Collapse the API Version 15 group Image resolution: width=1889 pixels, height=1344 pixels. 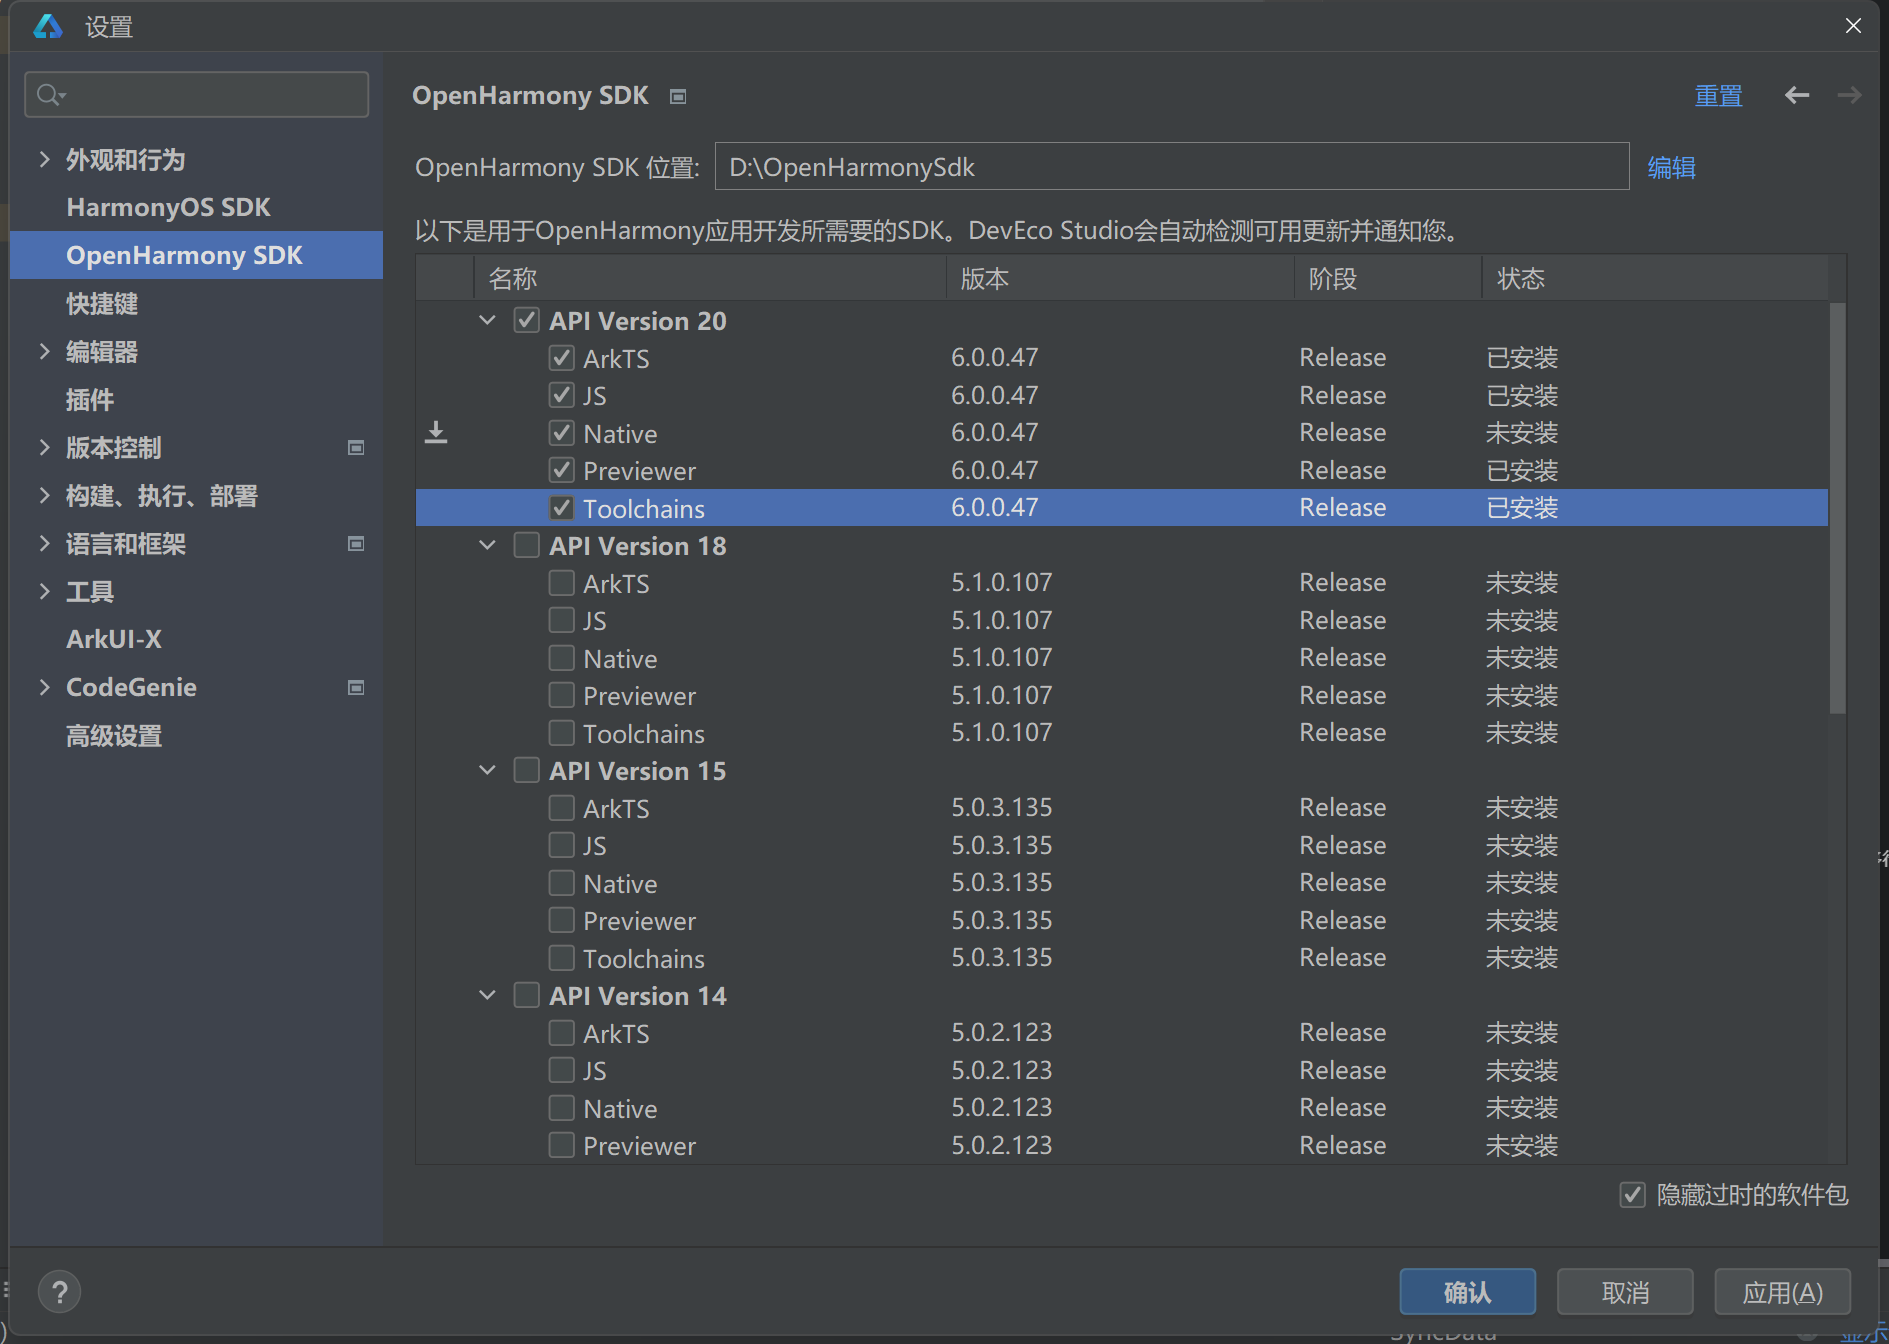[487, 770]
